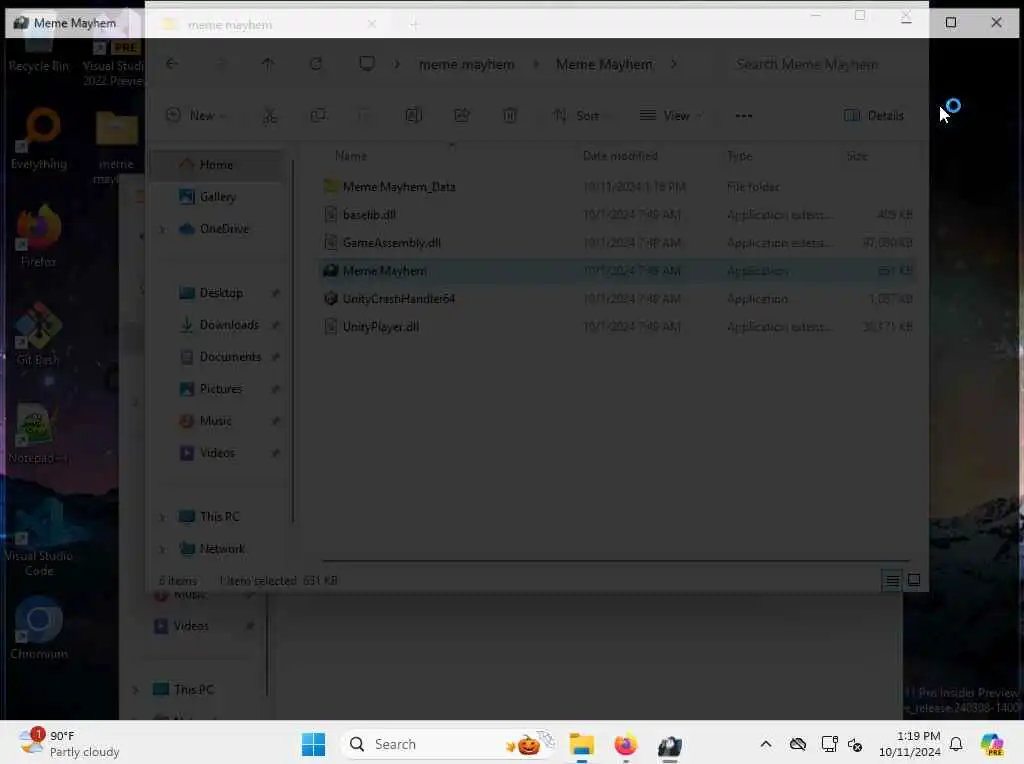Open the See more ellipsis menu
This screenshot has width=1024, height=764.
[x=743, y=116]
